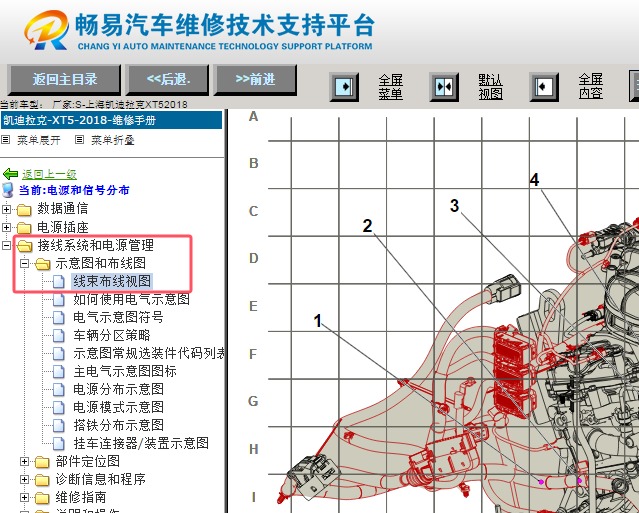Click the 示意图和布线图 folder icon

click(42, 264)
